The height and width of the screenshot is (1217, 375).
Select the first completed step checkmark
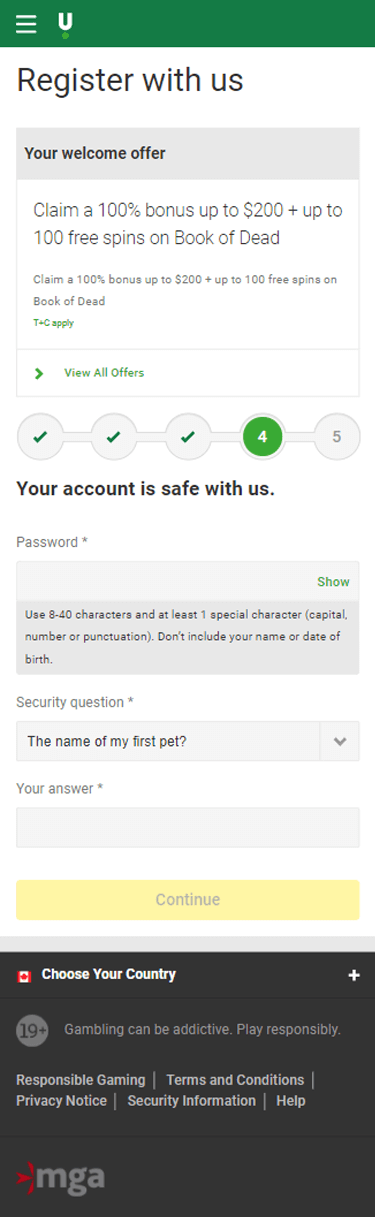[40, 437]
